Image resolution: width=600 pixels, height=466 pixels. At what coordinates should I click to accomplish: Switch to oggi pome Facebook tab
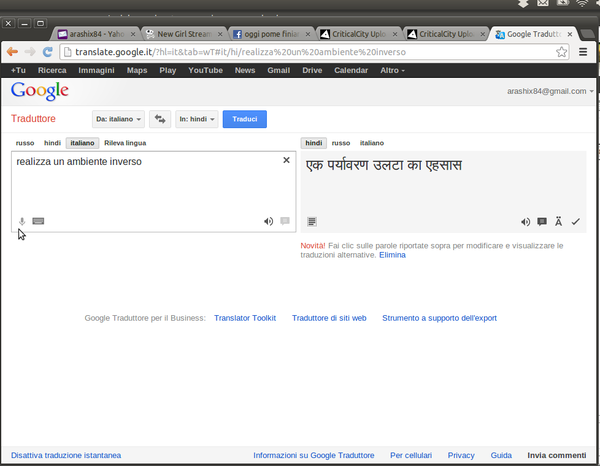(x=271, y=34)
